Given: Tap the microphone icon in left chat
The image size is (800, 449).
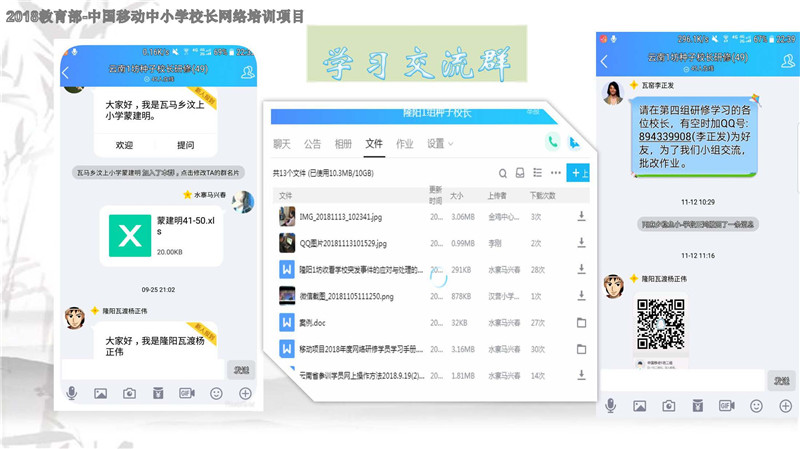Looking at the screenshot, I should 72,393.
